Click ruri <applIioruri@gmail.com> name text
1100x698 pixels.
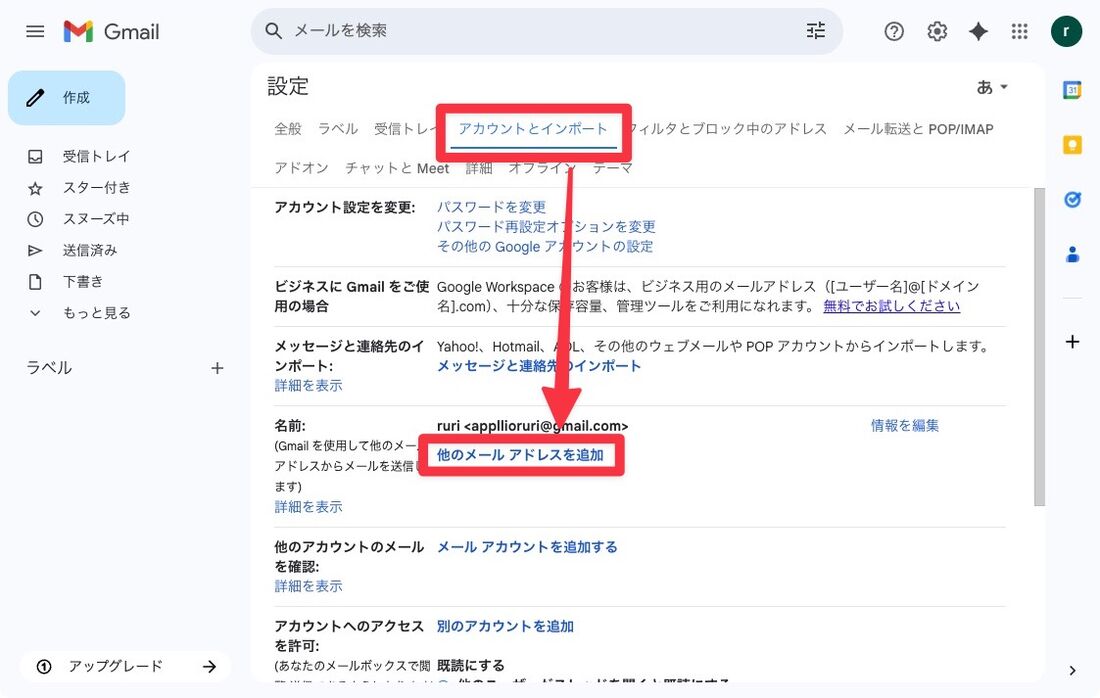[x=532, y=426]
